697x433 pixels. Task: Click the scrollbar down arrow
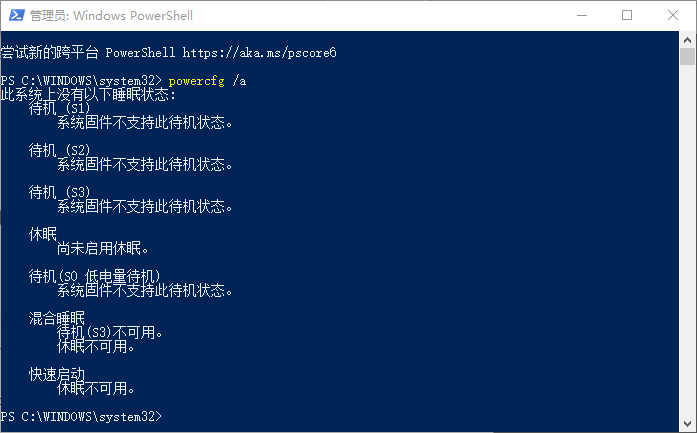(688, 424)
